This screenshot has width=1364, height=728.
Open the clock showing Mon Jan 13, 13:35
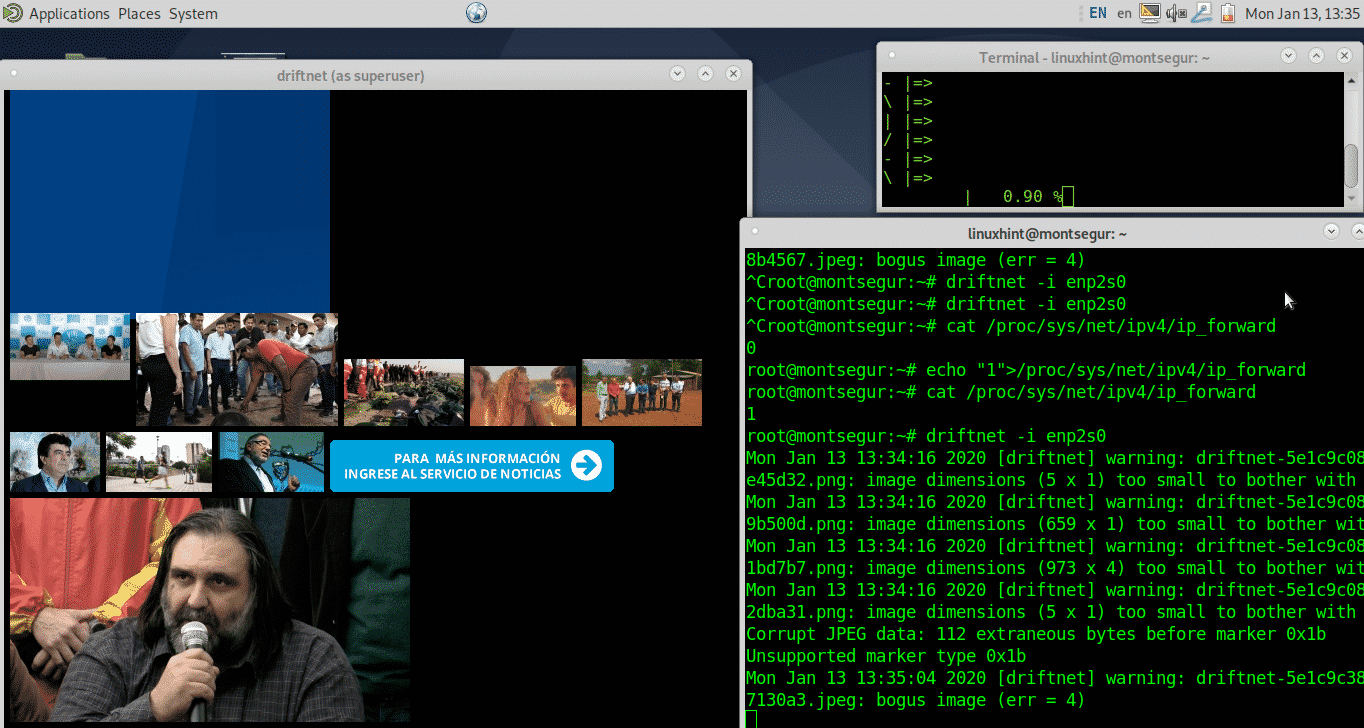pos(1300,14)
